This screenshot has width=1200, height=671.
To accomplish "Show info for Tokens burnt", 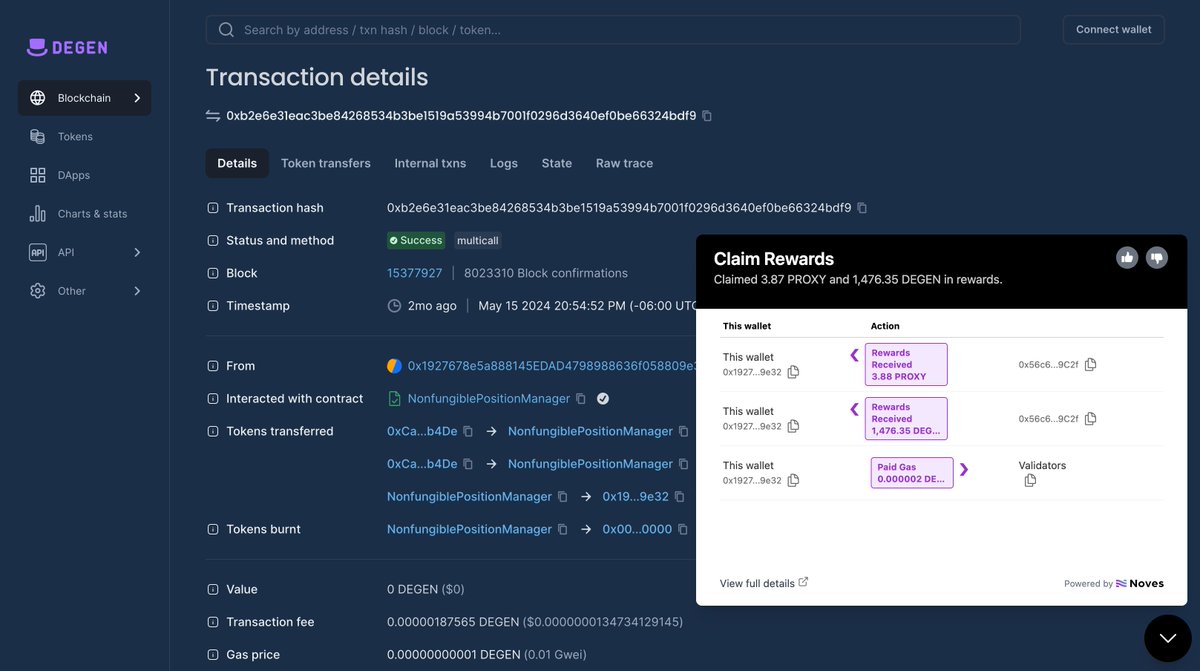I will pos(212,529).
